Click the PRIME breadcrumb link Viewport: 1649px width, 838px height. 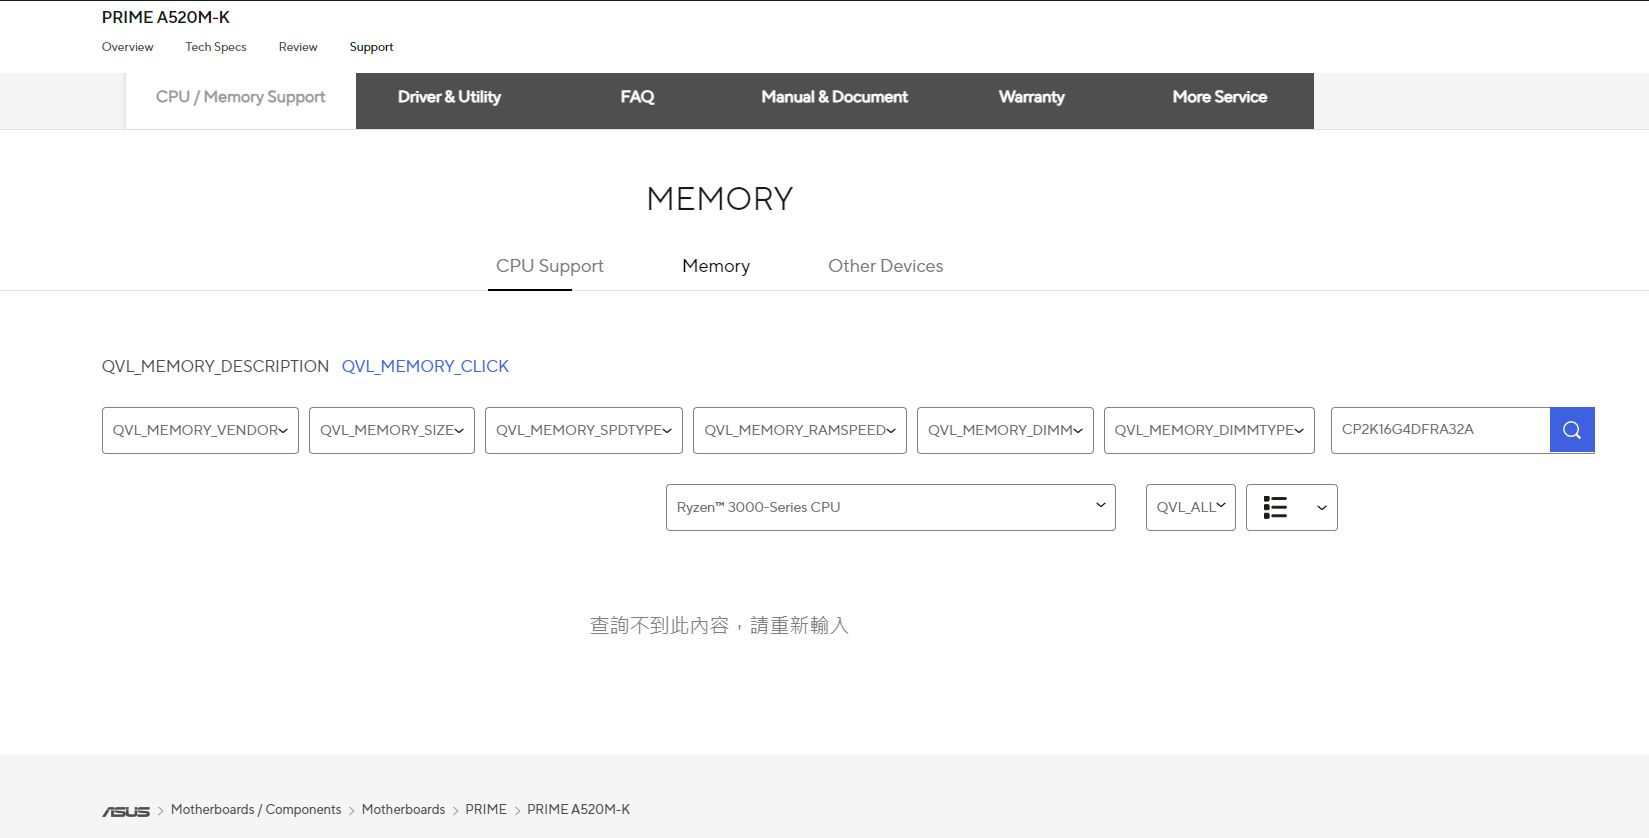[x=486, y=810]
